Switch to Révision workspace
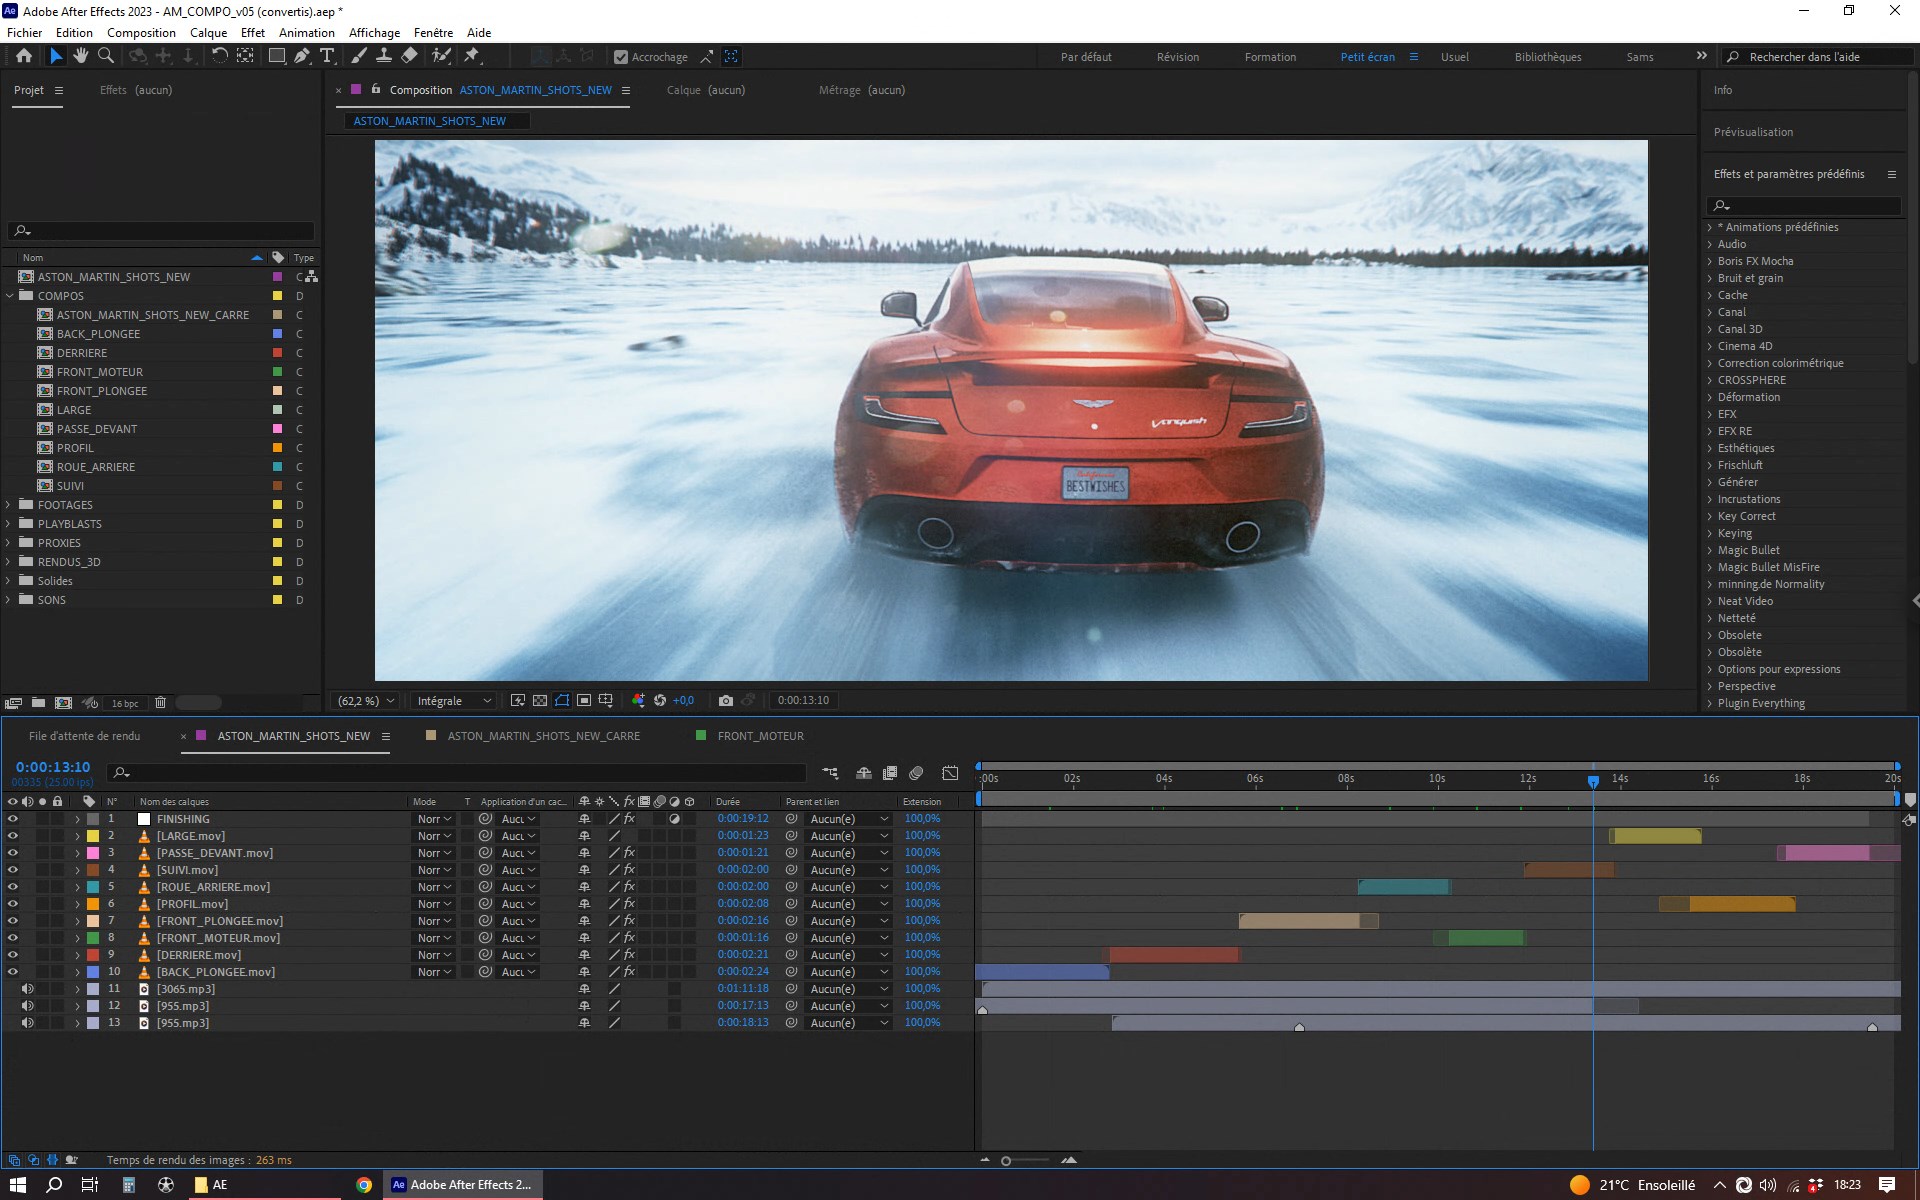Image resolution: width=1920 pixels, height=1200 pixels. point(1177,57)
